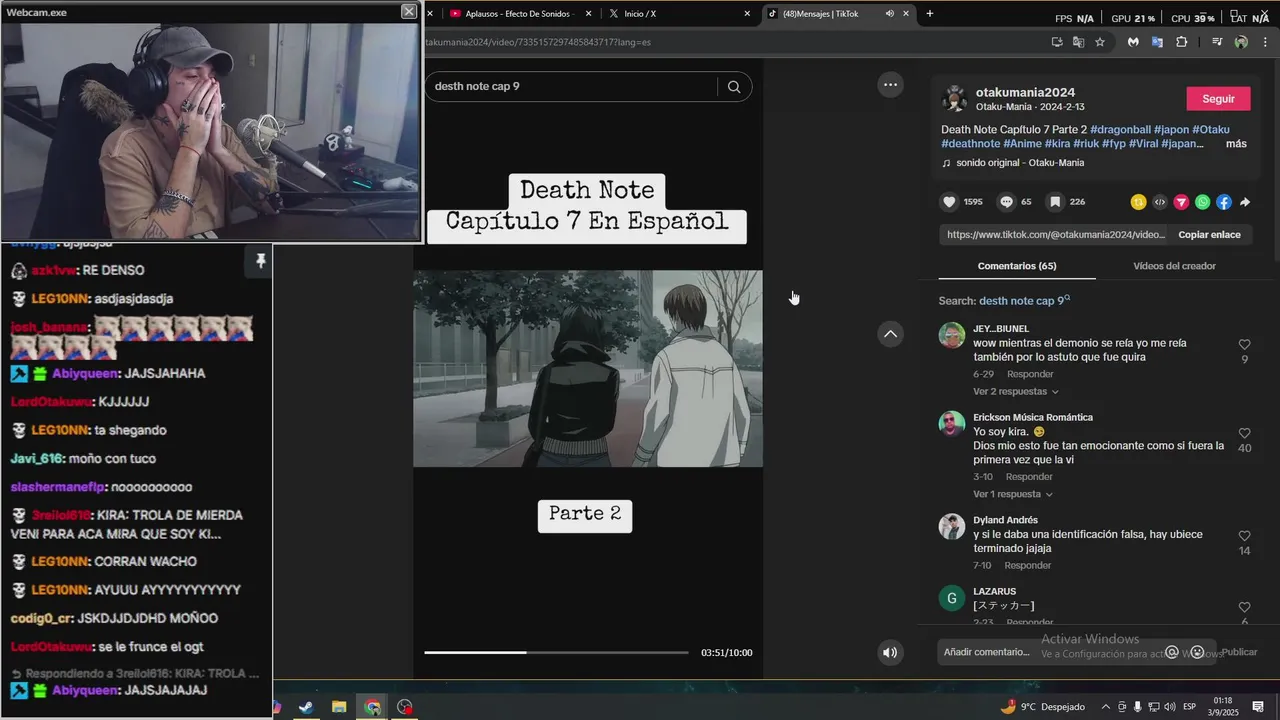
Task: Open the taskbar volume speaker icon
Action: tap(1171, 707)
